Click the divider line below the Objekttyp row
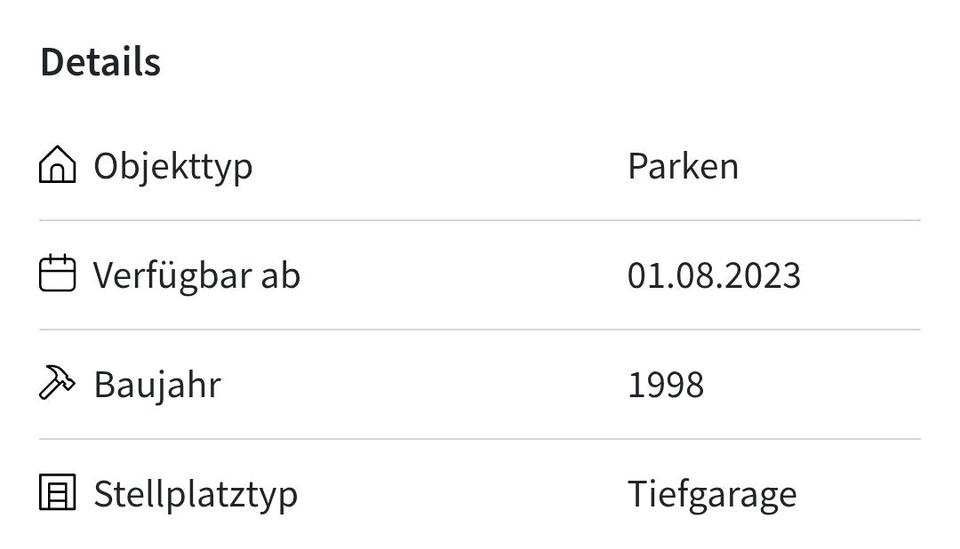The width and height of the screenshot is (960, 549). tap(480, 220)
